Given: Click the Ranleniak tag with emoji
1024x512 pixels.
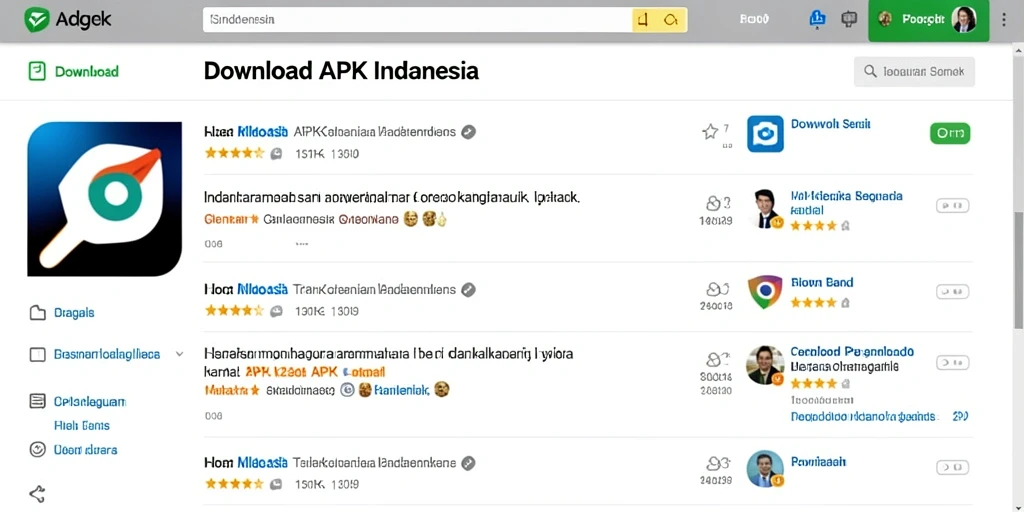Looking at the screenshot, I should 404,391.
